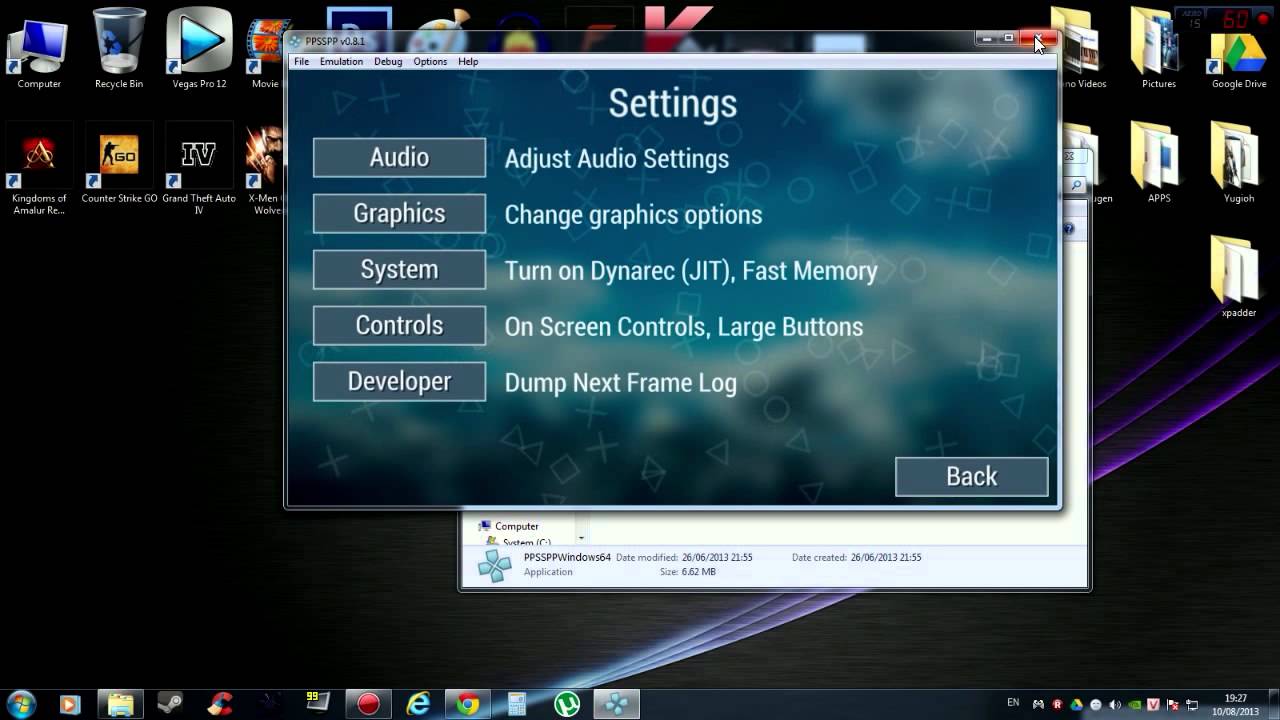
Task: Open the clock showing 19:27
Action: pos(1236,704)
